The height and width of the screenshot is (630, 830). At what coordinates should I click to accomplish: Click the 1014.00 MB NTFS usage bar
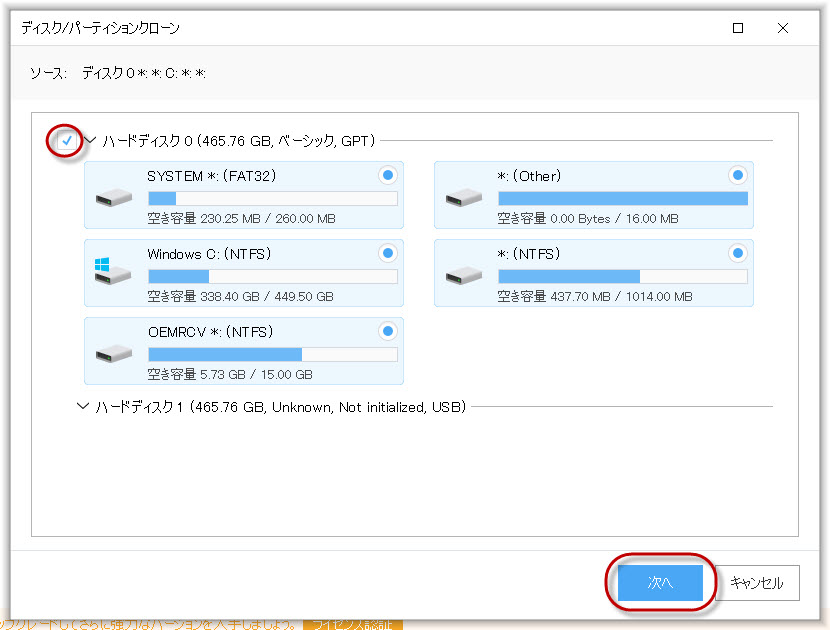[623, 276]
